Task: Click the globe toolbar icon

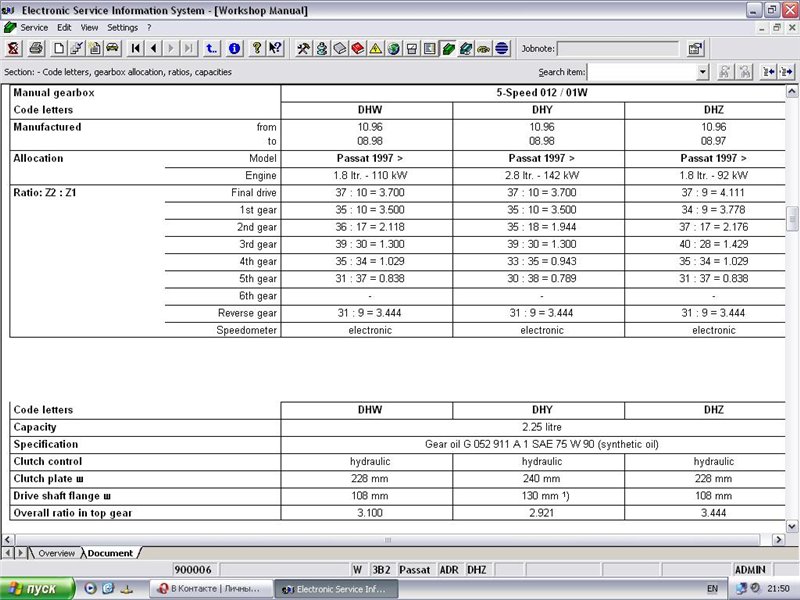Action: (x=393, y=48)
